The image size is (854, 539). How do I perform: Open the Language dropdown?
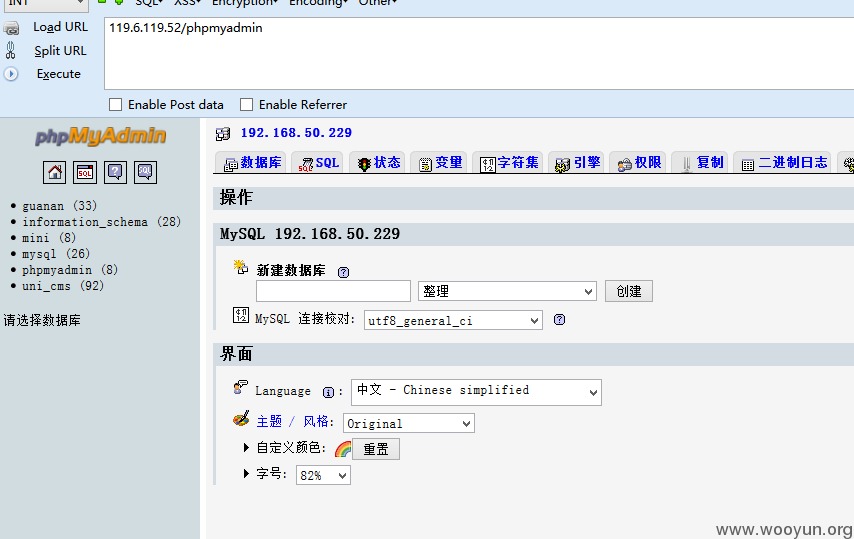click(x=476, y=392)
